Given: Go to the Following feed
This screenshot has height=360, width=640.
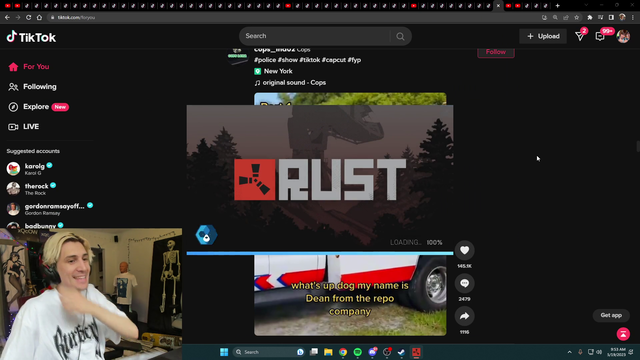Looking at the screenshot, I should coord(32,87).
